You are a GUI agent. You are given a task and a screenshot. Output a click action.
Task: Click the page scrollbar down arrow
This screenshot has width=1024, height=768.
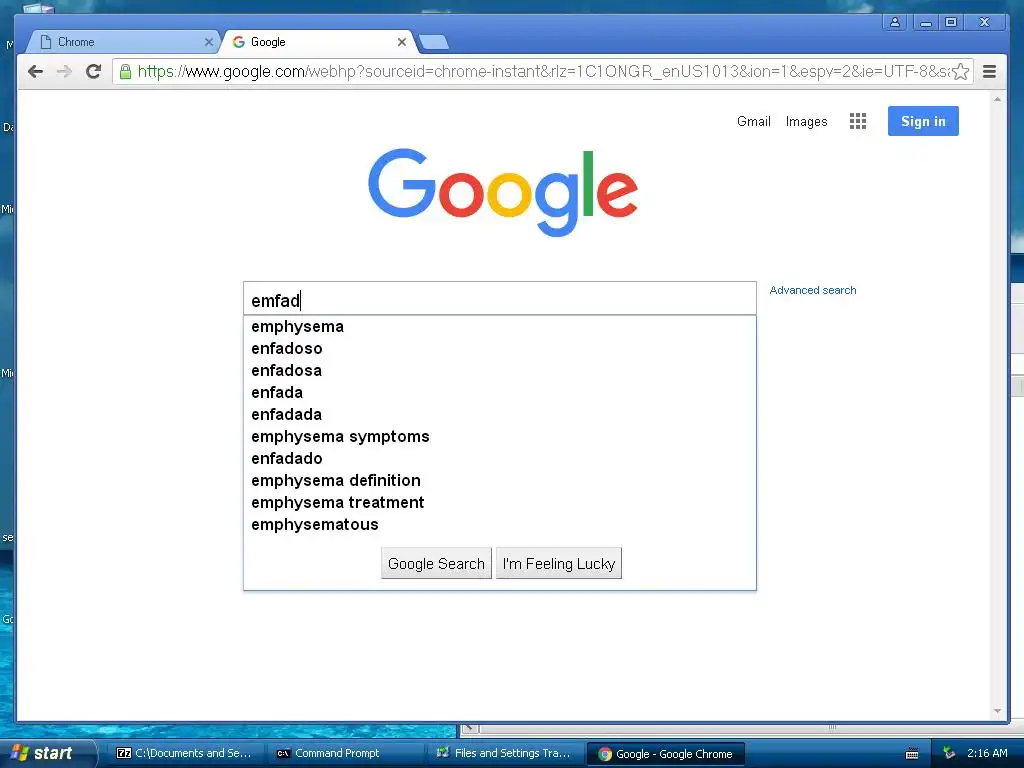click(x=997, y=711)
